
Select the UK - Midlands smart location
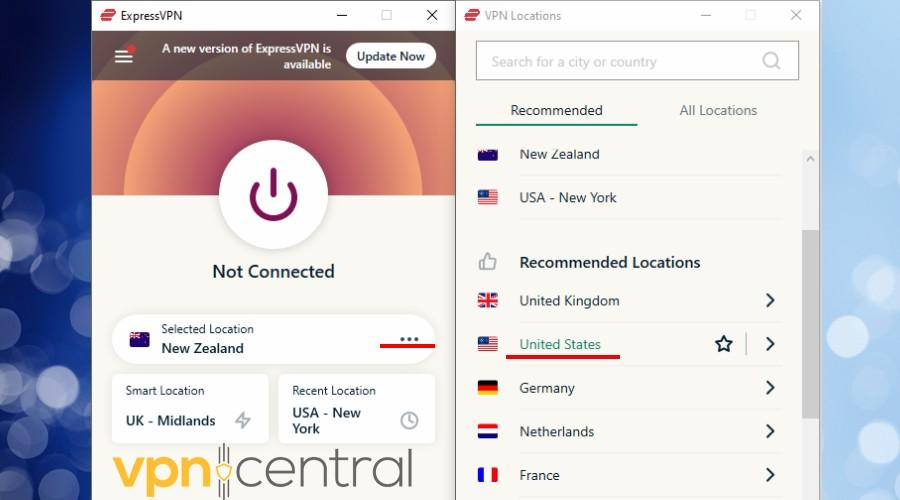(x=190, y=409)
